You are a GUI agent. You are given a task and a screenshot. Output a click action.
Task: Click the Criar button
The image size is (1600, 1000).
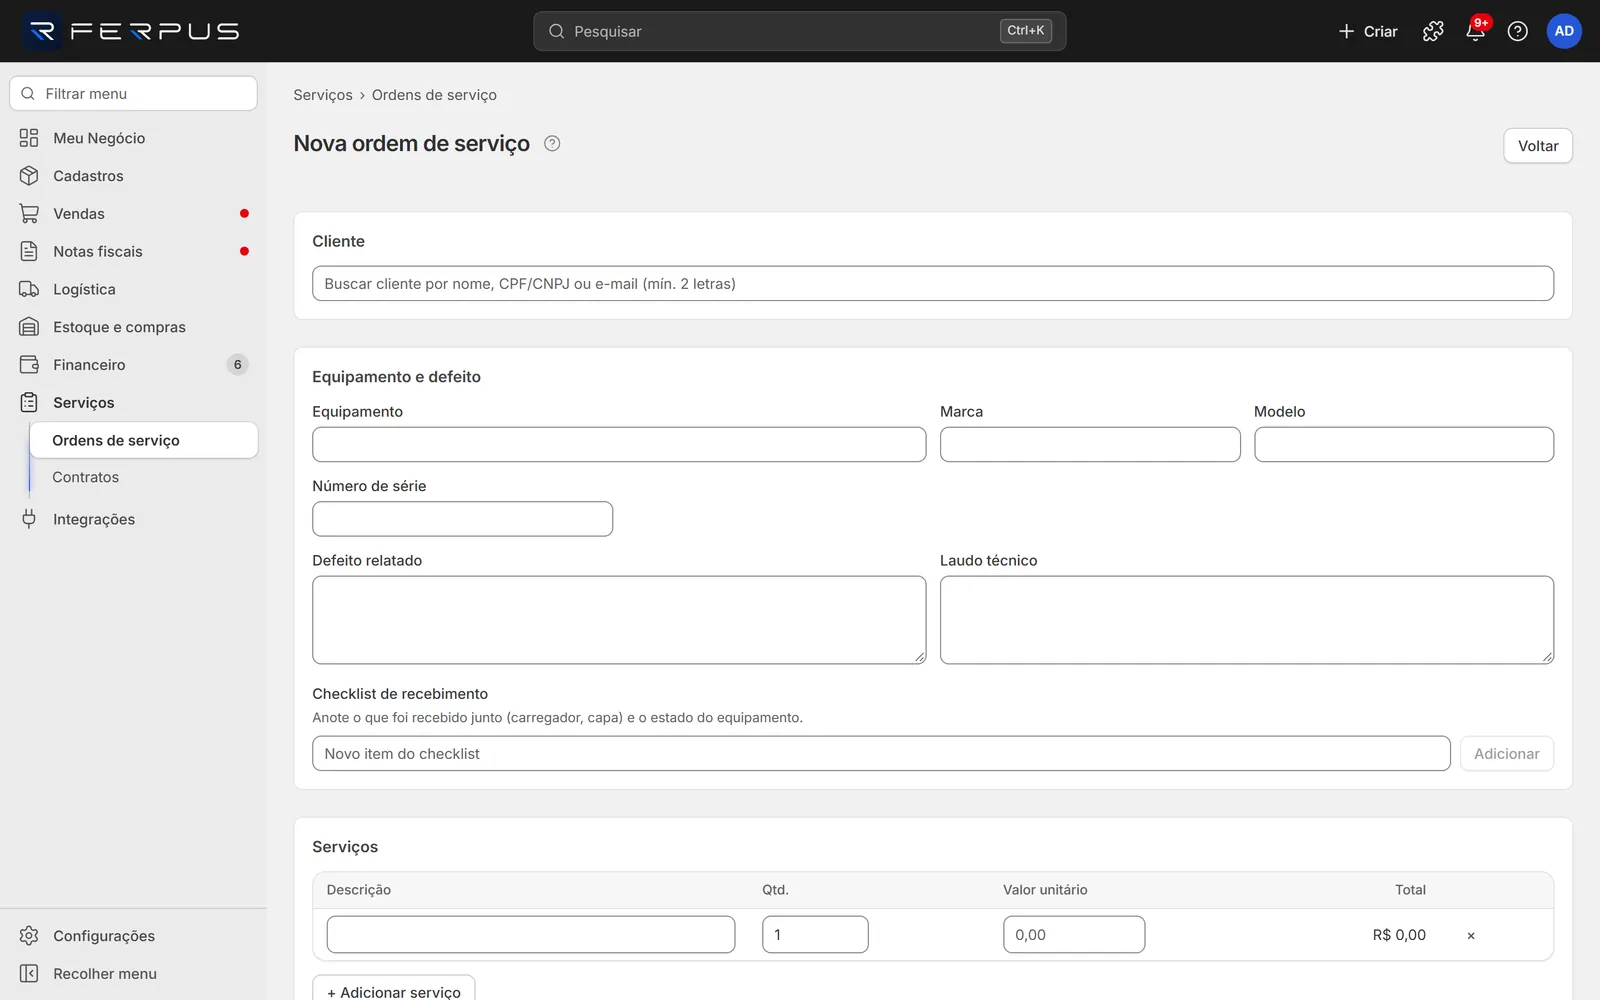click(x=1368, y=31)
